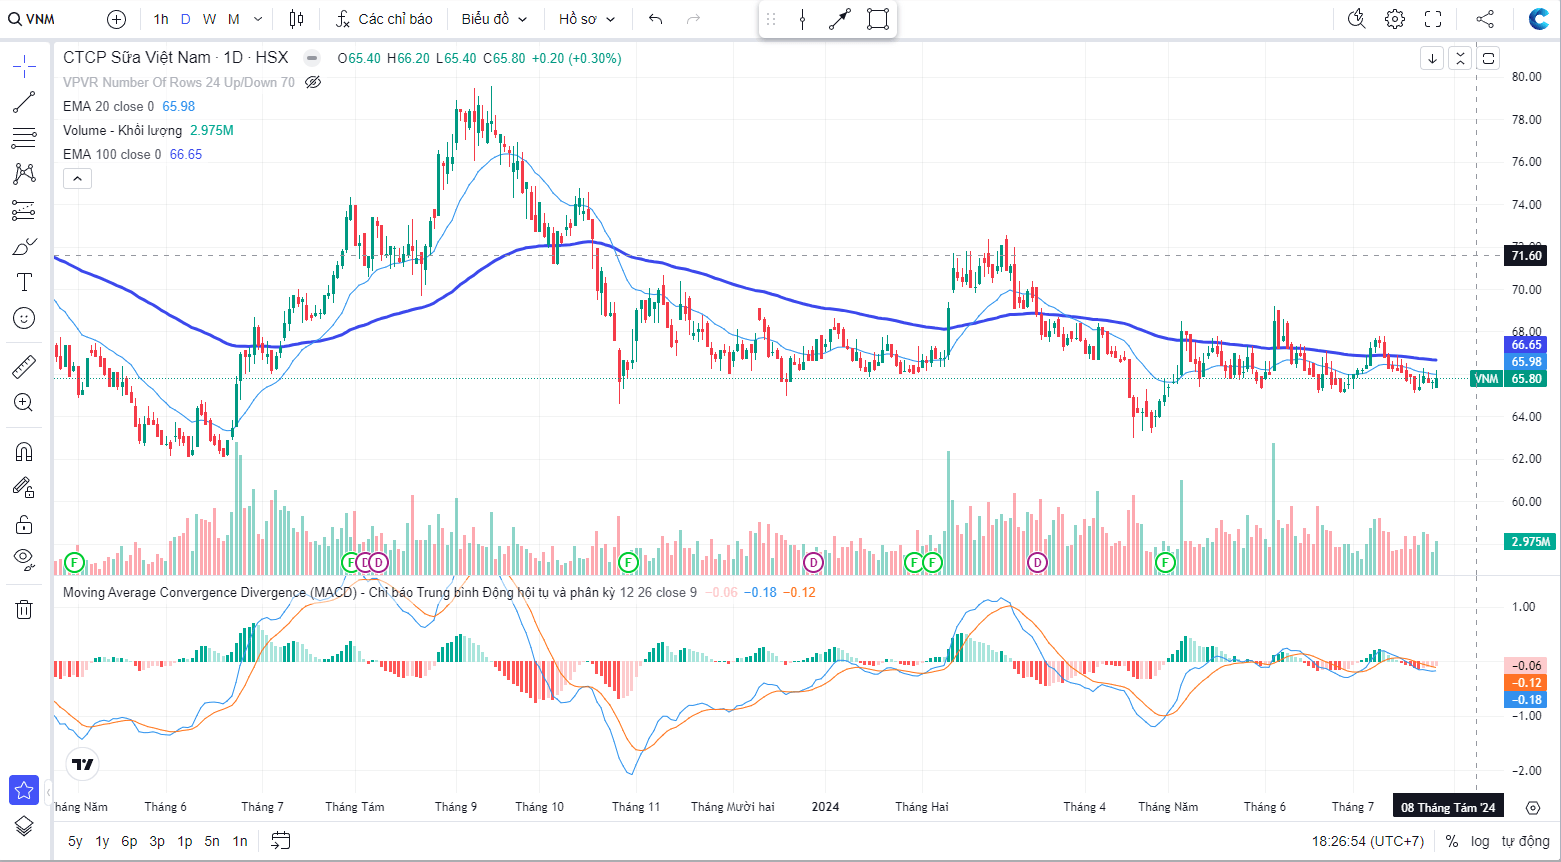The image size is (1561, 862).
Task: Open the candlestick chart type selector
Action: tap(296, 19)
